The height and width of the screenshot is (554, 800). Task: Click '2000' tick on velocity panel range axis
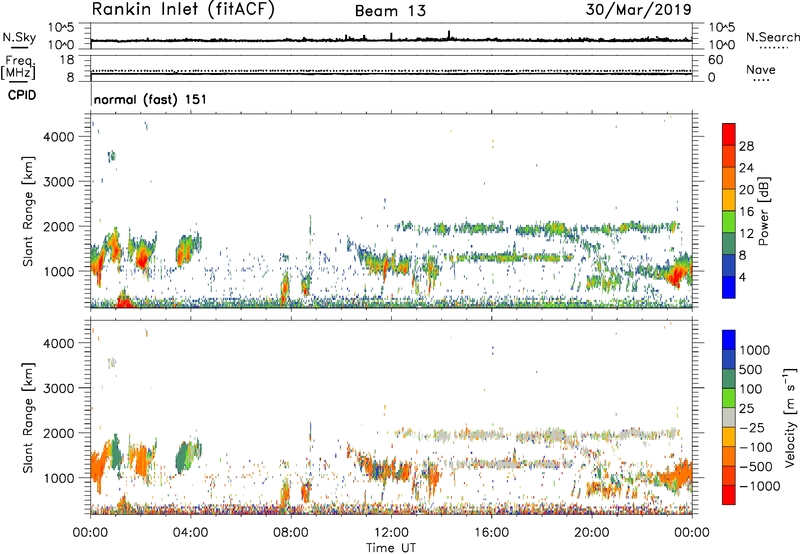59,433
